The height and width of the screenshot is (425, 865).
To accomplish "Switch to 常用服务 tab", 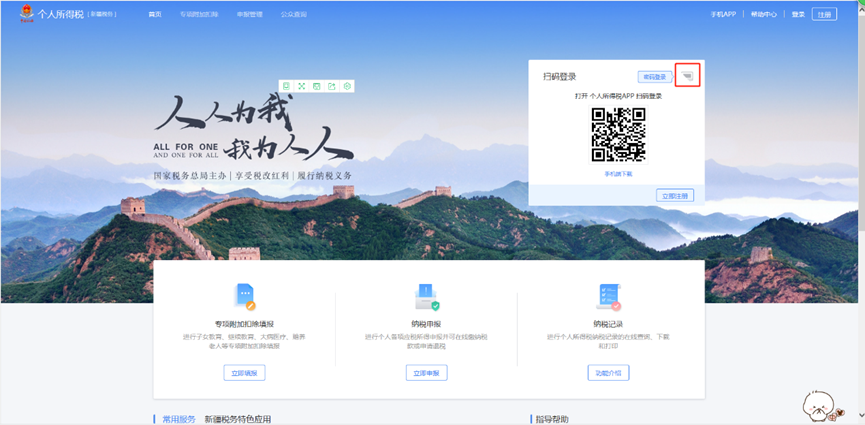I will pos(179,419).
